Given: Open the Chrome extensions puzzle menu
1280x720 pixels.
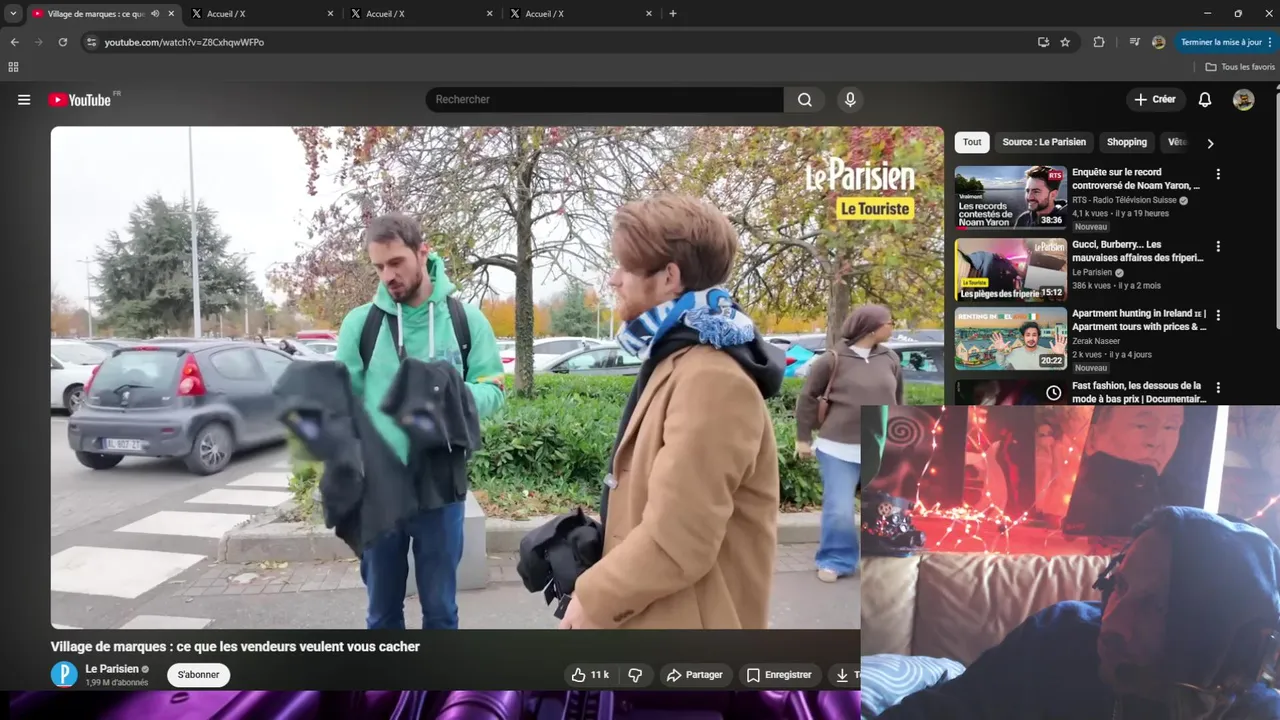Looking at the screenshot, I should pos(1099,42).
